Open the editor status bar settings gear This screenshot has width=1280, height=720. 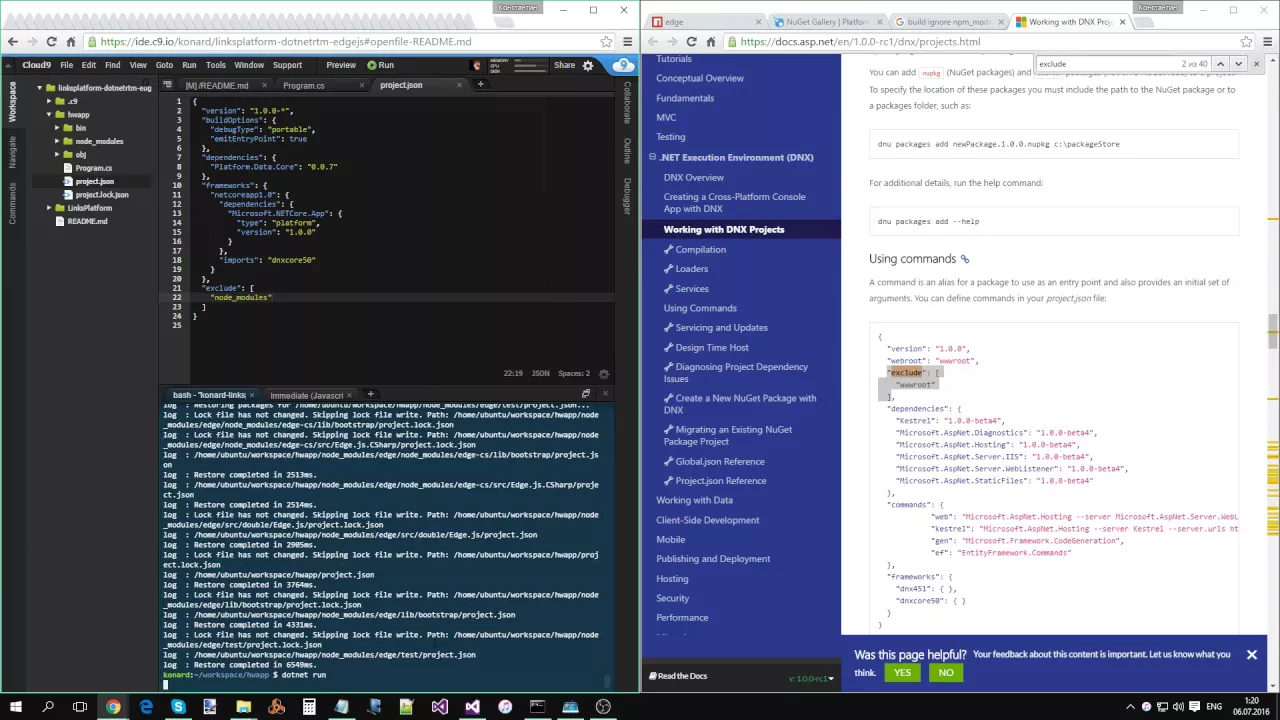pos(604,373)
